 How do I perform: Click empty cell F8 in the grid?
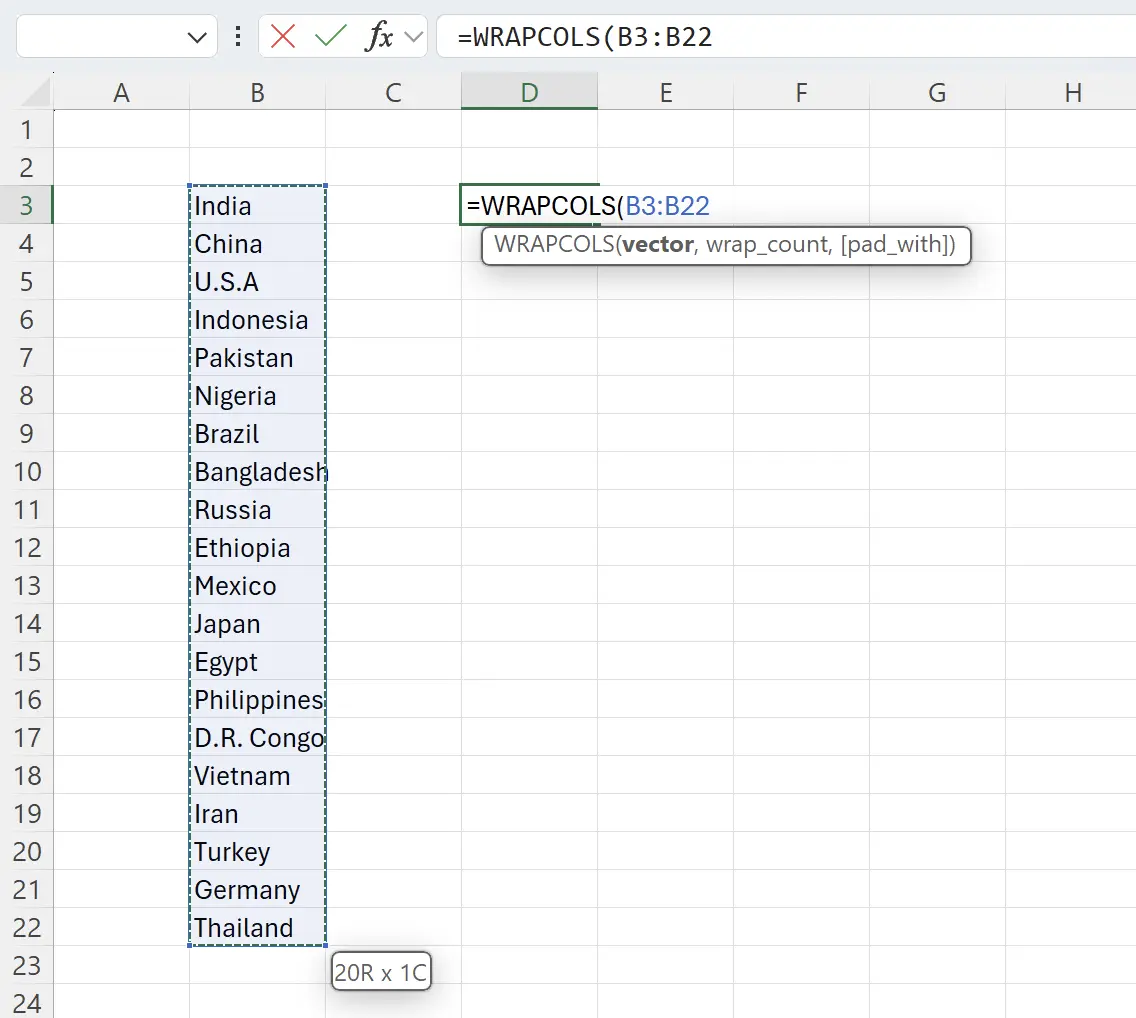(x=801, y=395)
